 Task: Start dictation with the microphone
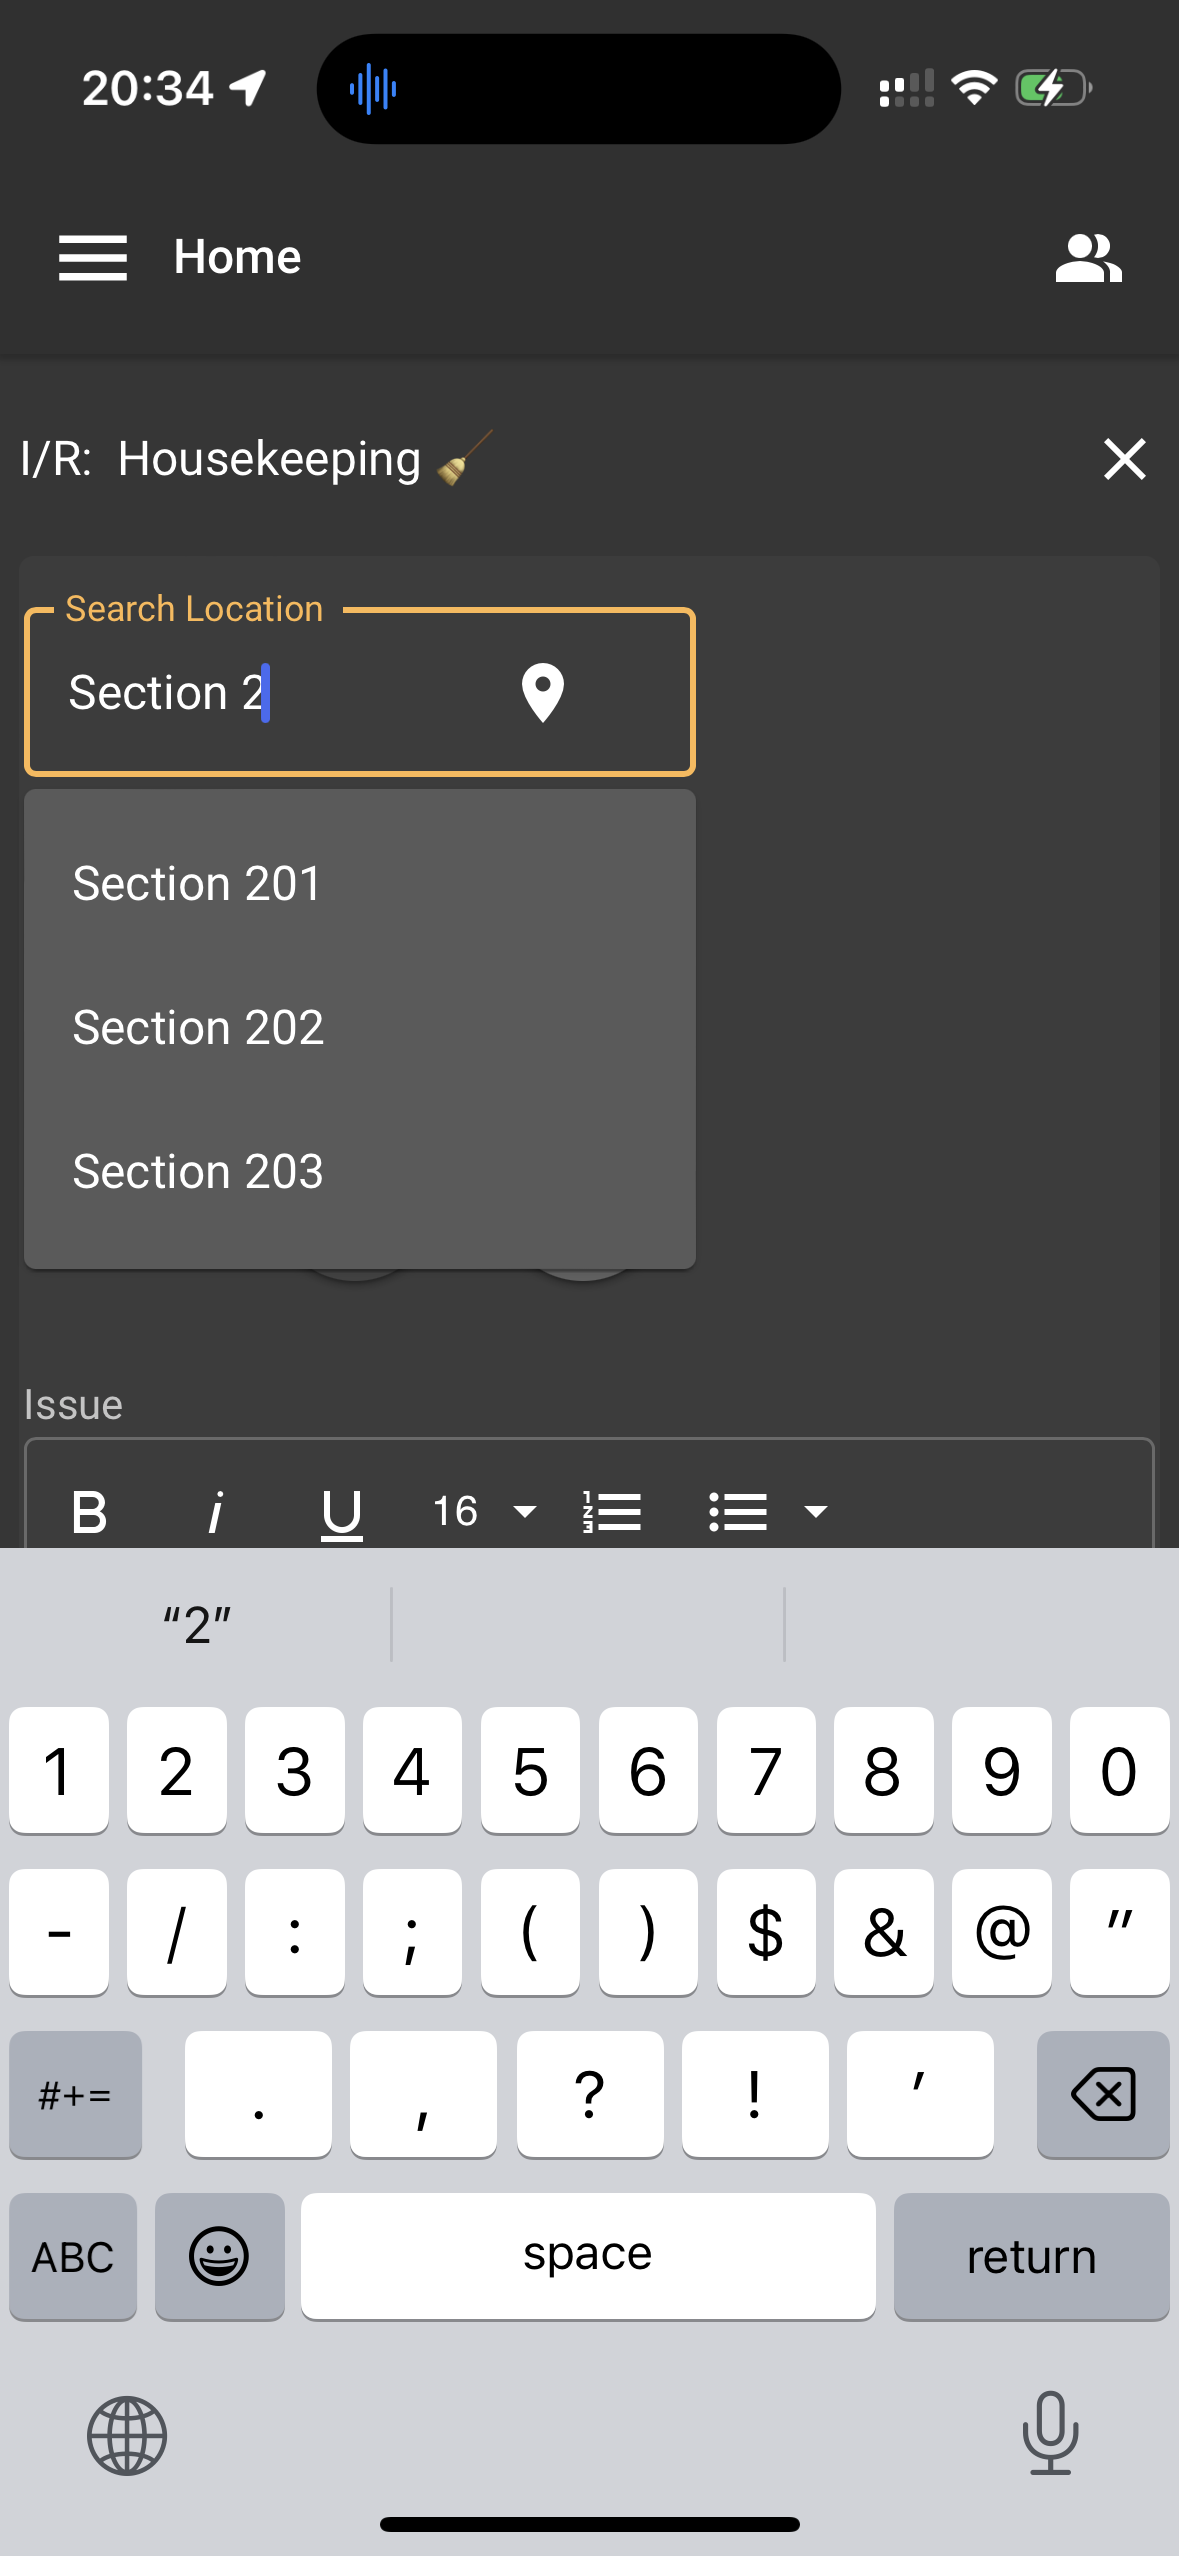1050,2433
